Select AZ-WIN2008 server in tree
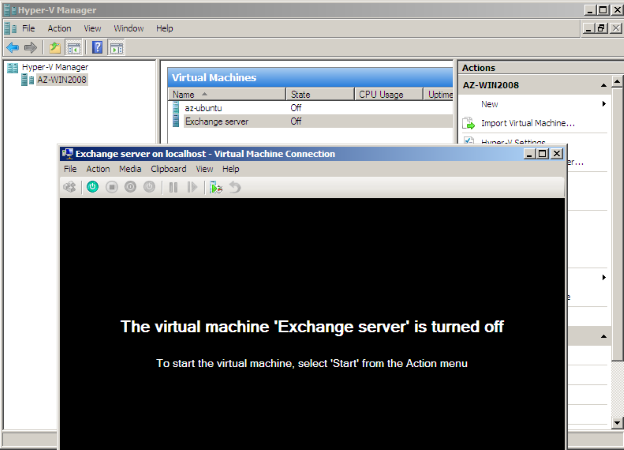 pyautogui.click(x=62, y=80)
